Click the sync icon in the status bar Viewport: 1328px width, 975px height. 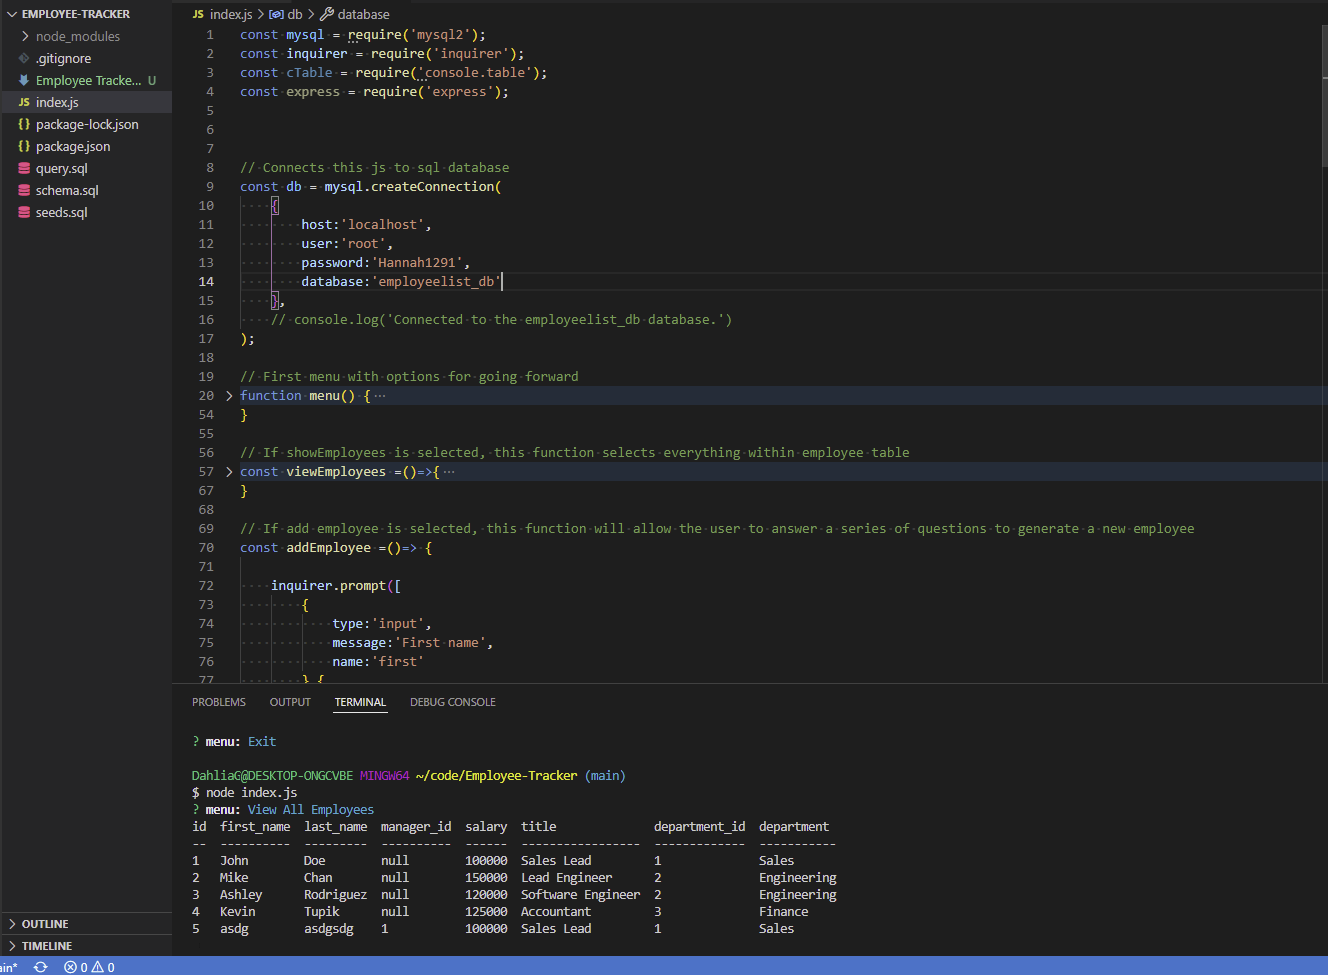40,967
